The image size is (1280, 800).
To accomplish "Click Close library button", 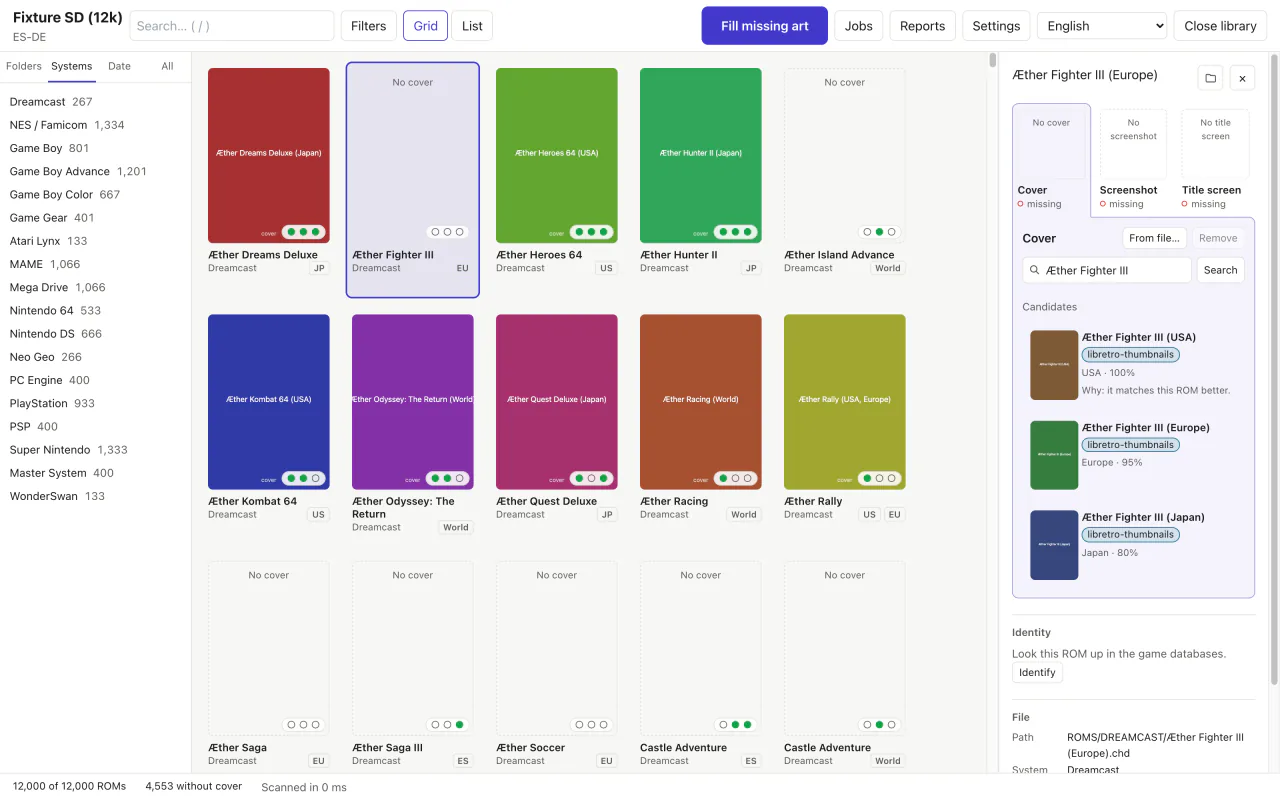I will click(1220, 26).
